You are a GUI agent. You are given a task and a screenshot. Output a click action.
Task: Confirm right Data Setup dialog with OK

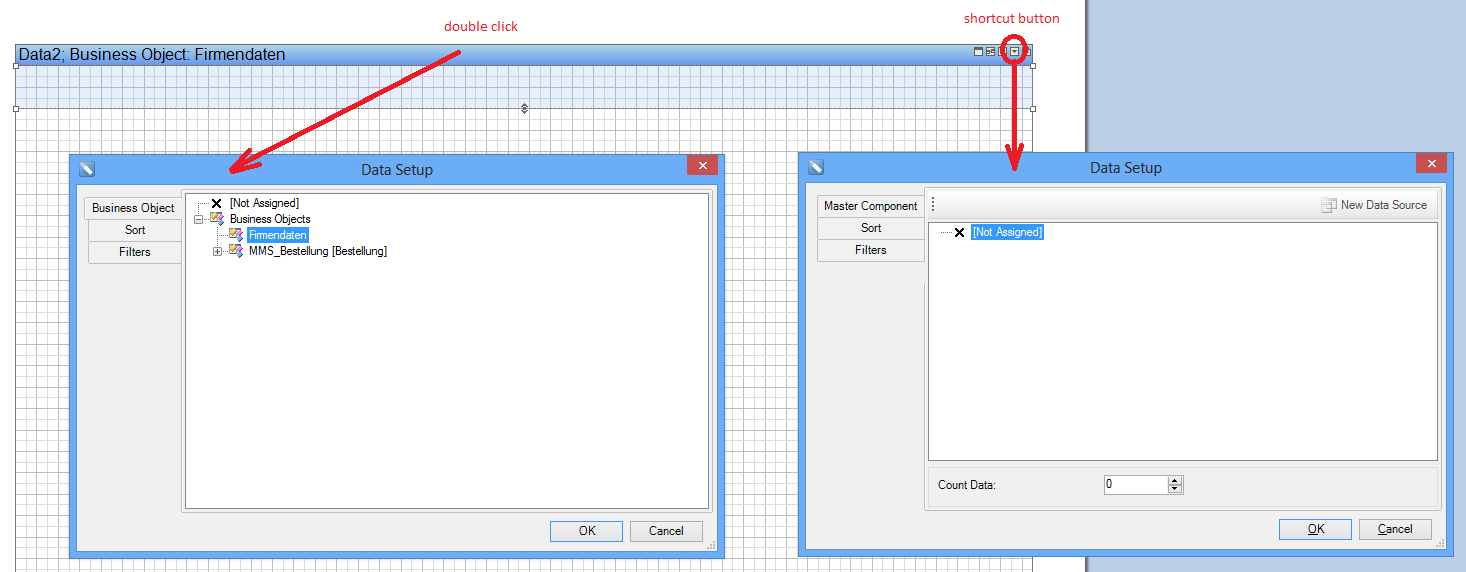click(x=1316, y=529)
